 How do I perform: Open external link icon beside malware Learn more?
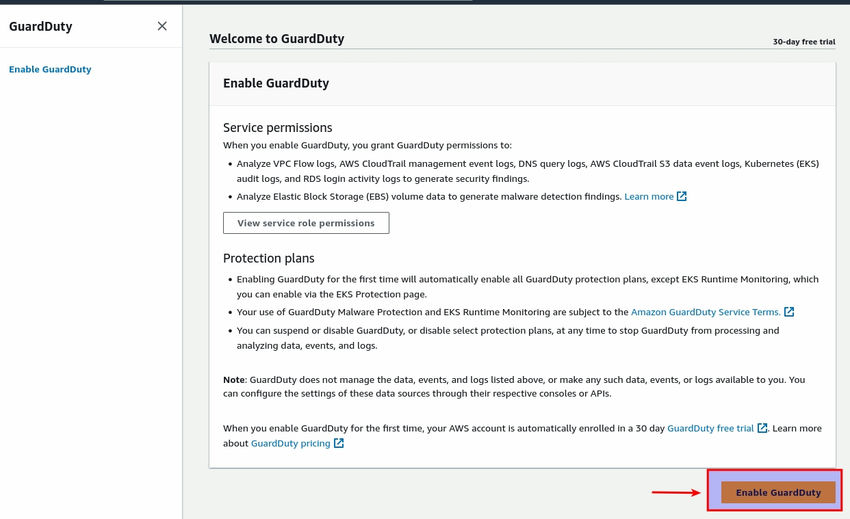[682, 197]
